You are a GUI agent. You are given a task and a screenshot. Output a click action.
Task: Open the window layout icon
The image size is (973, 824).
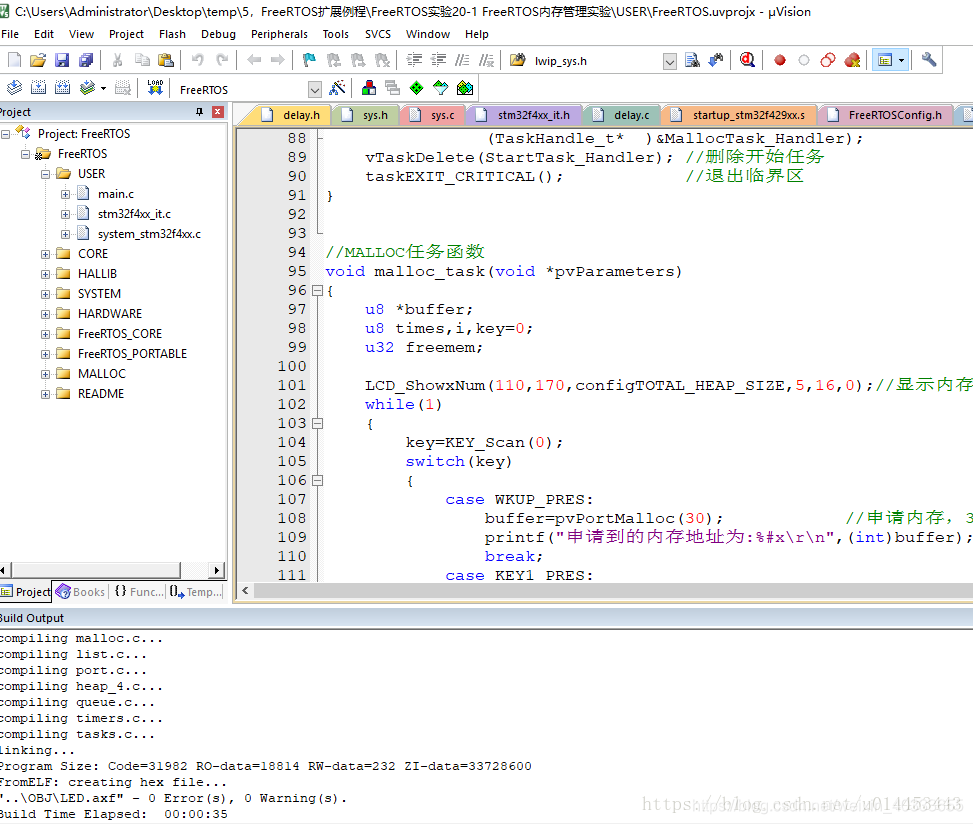[x=885, y=60]
